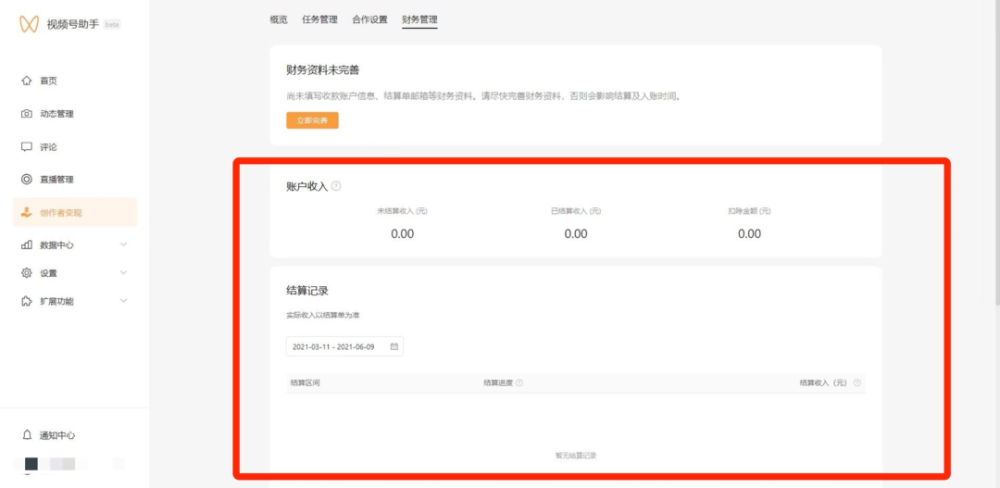The image size is (1000, 488).
Task: Switch to the 概览 tab
Action: tap(279, 19)
